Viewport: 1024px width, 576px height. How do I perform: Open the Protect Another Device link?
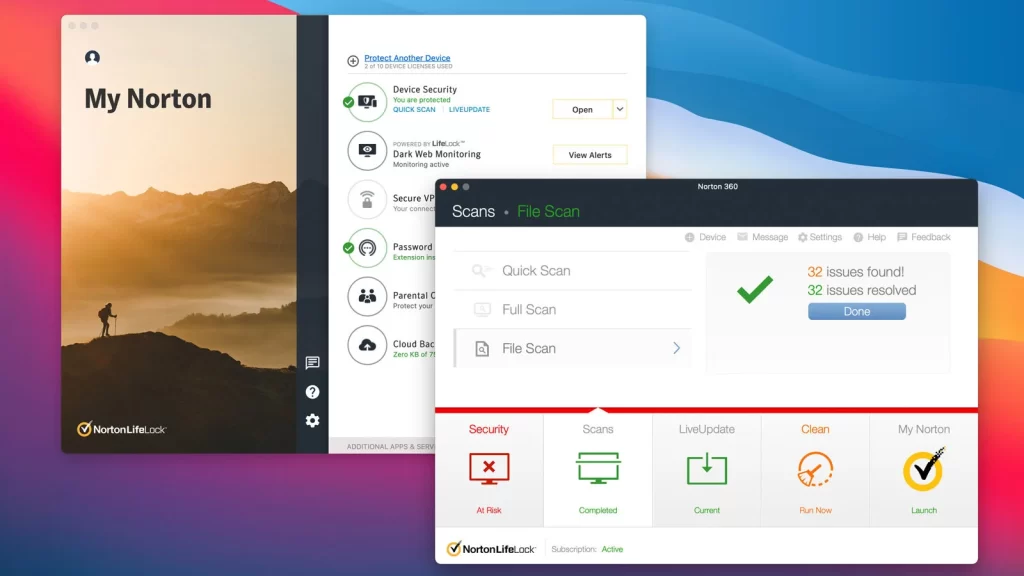click(407, 58)
